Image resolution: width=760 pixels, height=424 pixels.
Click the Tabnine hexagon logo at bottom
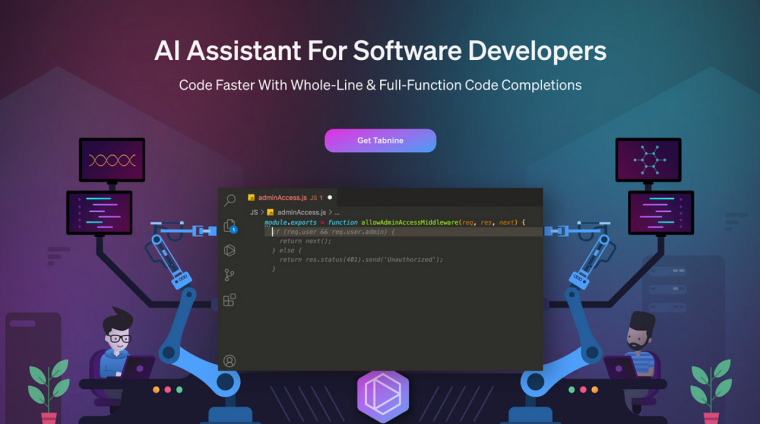pos(381,392)
